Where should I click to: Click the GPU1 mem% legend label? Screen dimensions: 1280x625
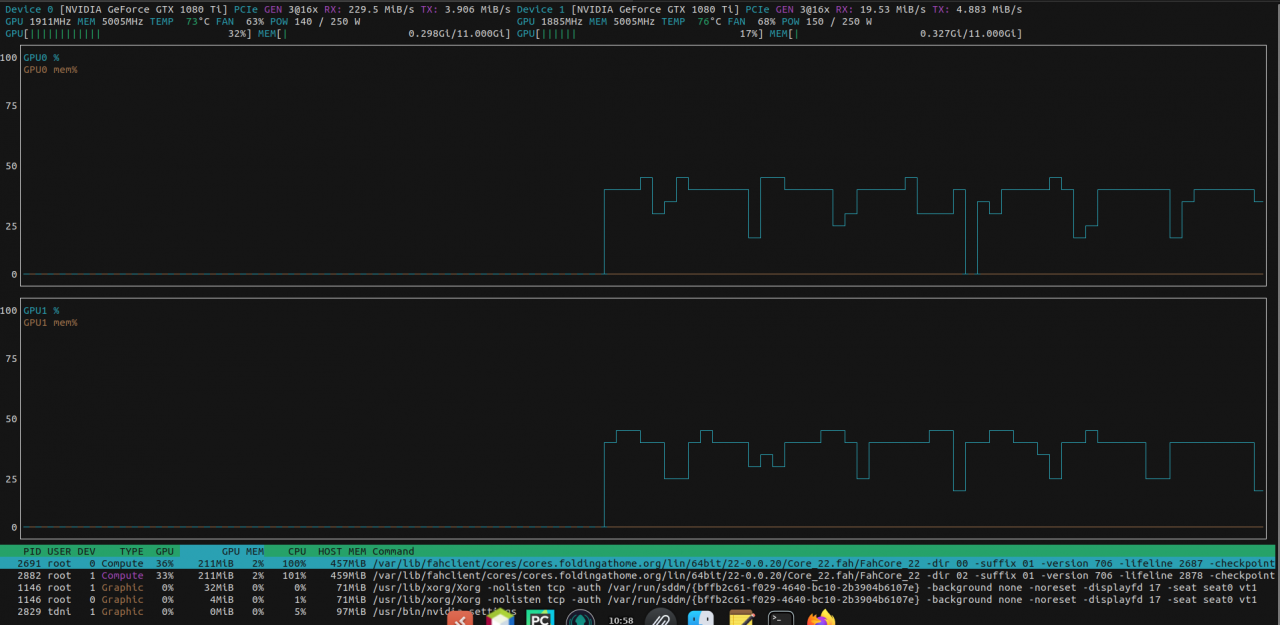(x=50, y=323)
